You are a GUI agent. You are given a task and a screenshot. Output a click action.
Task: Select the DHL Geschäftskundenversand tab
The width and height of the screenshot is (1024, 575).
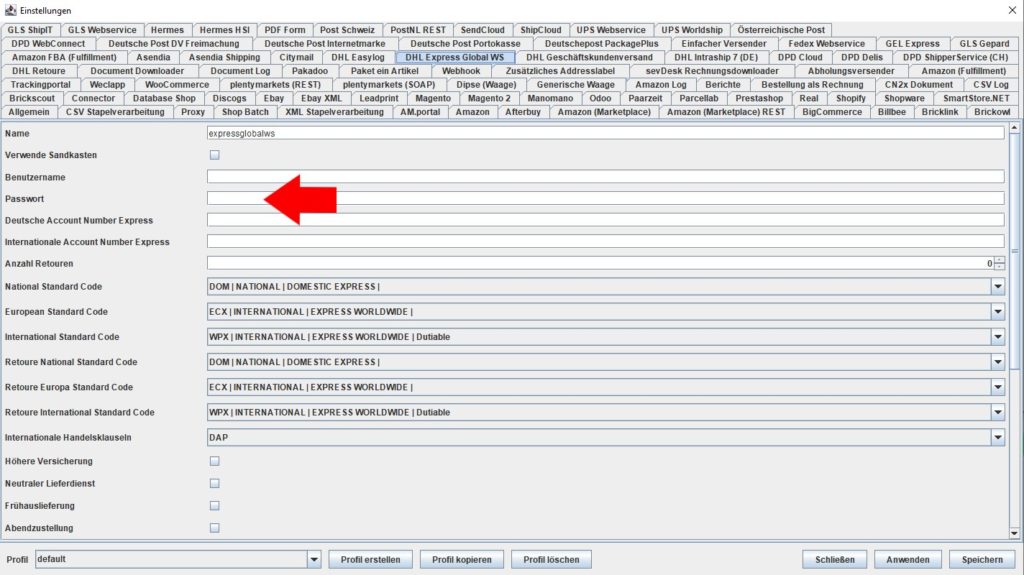tap(589, 58)
